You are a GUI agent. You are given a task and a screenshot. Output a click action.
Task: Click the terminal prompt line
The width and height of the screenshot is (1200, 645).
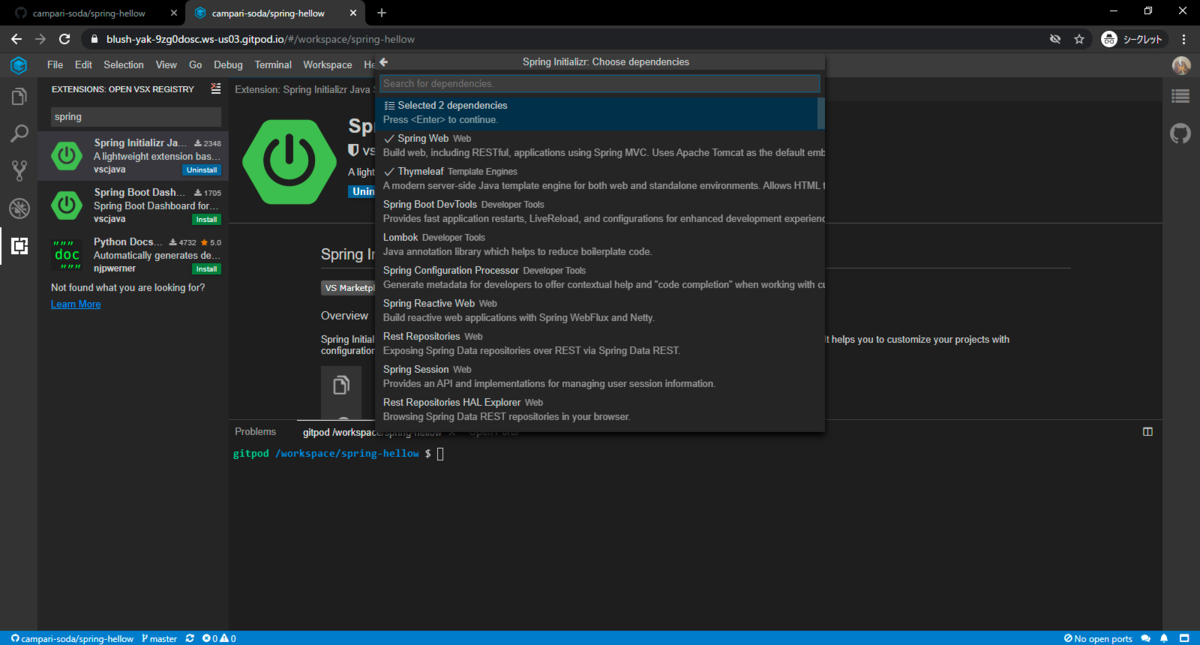[337, 454]
